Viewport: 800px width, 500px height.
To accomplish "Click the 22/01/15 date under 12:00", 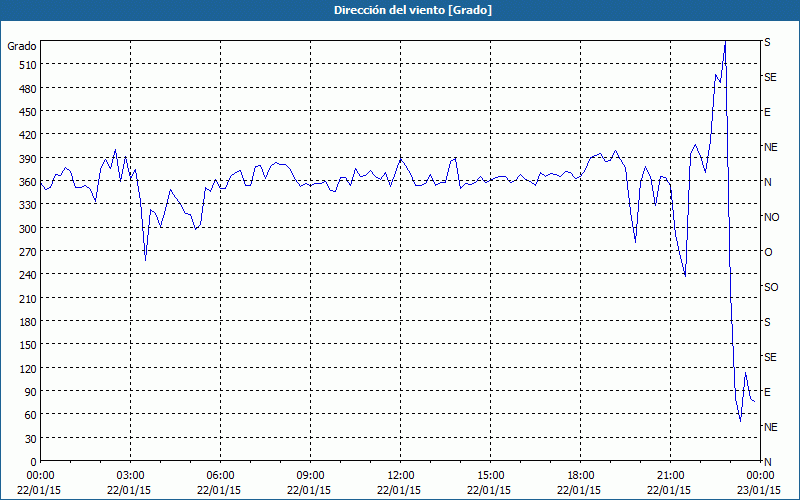I will [399, 490].
